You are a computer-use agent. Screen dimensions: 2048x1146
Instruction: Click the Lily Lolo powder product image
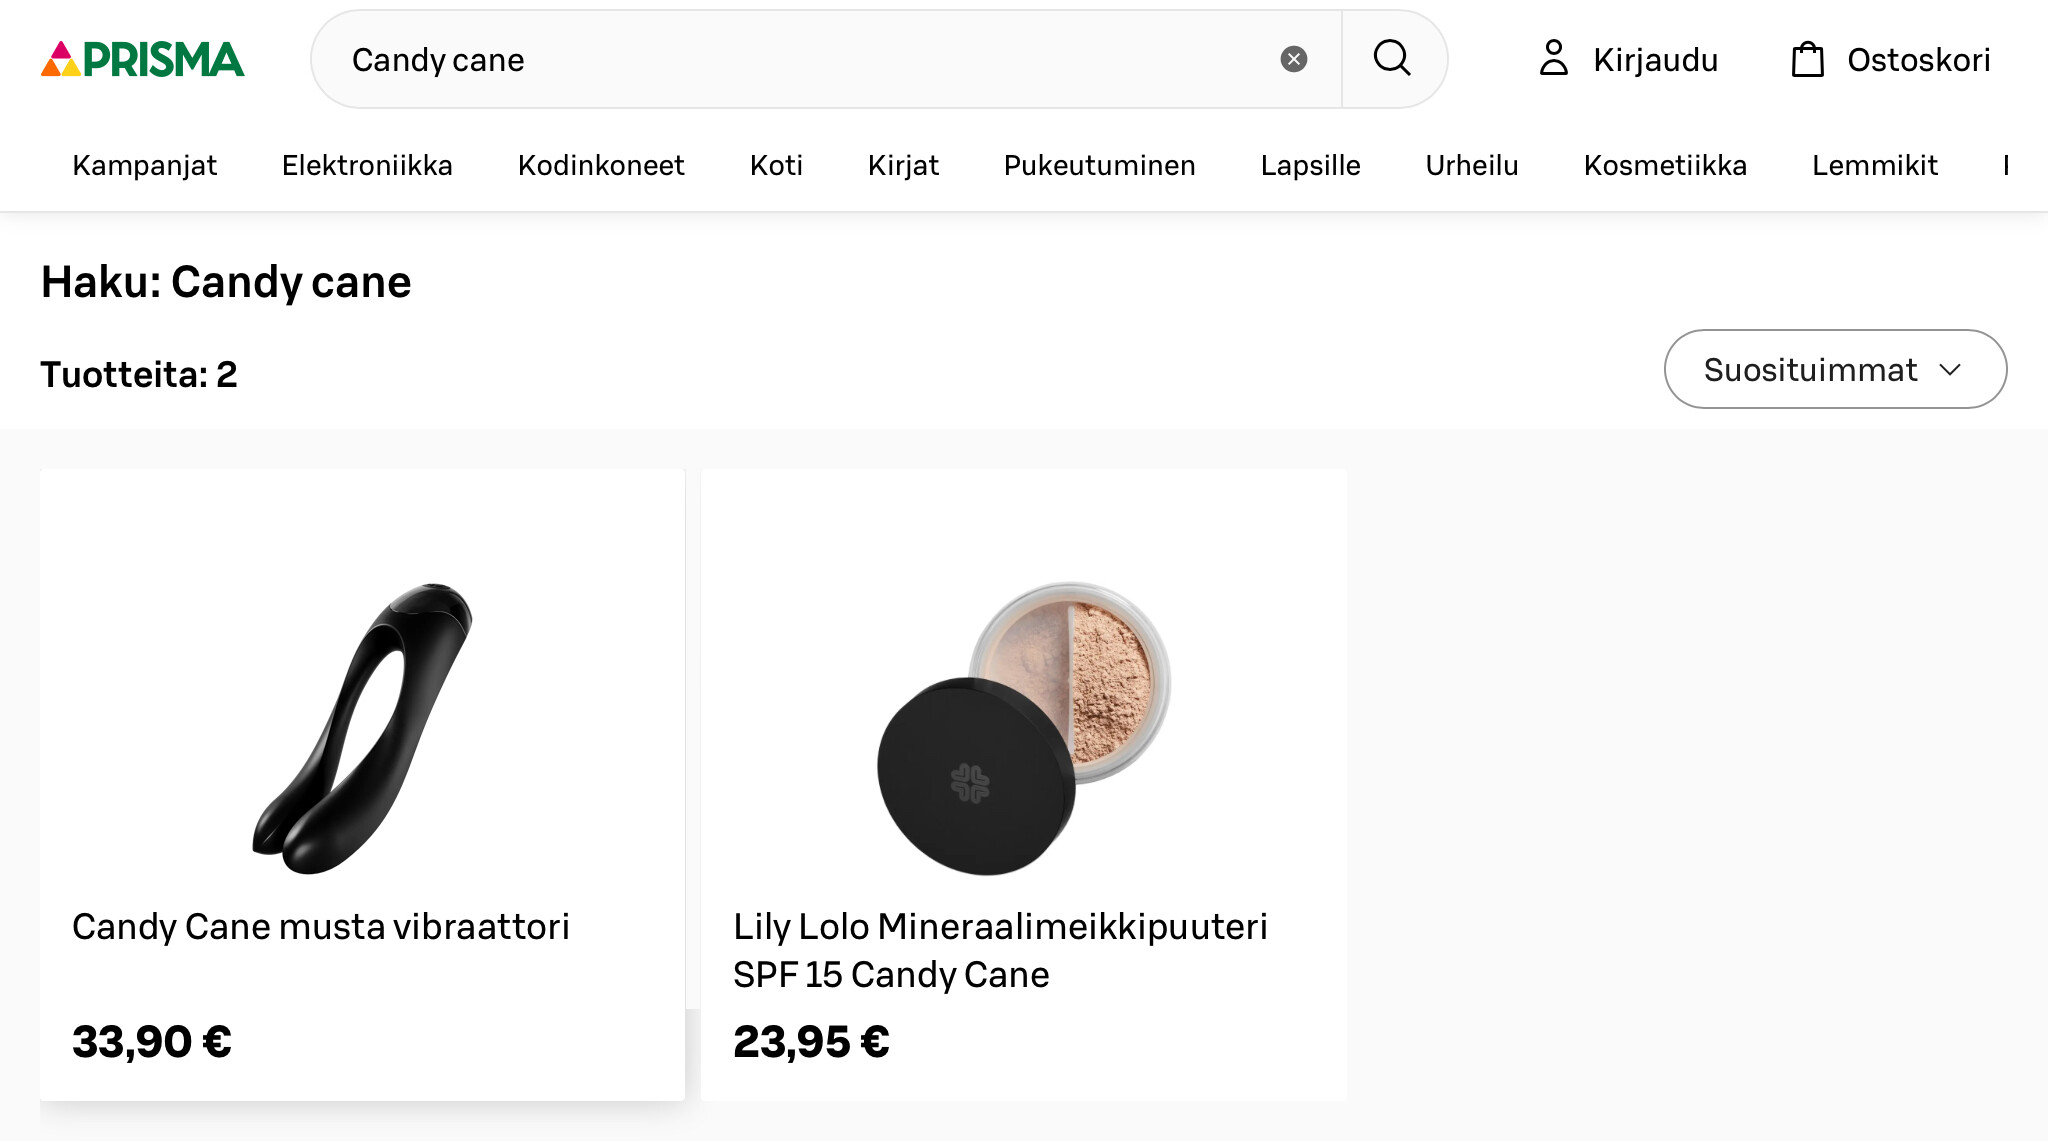click(x=1023, y=728)
